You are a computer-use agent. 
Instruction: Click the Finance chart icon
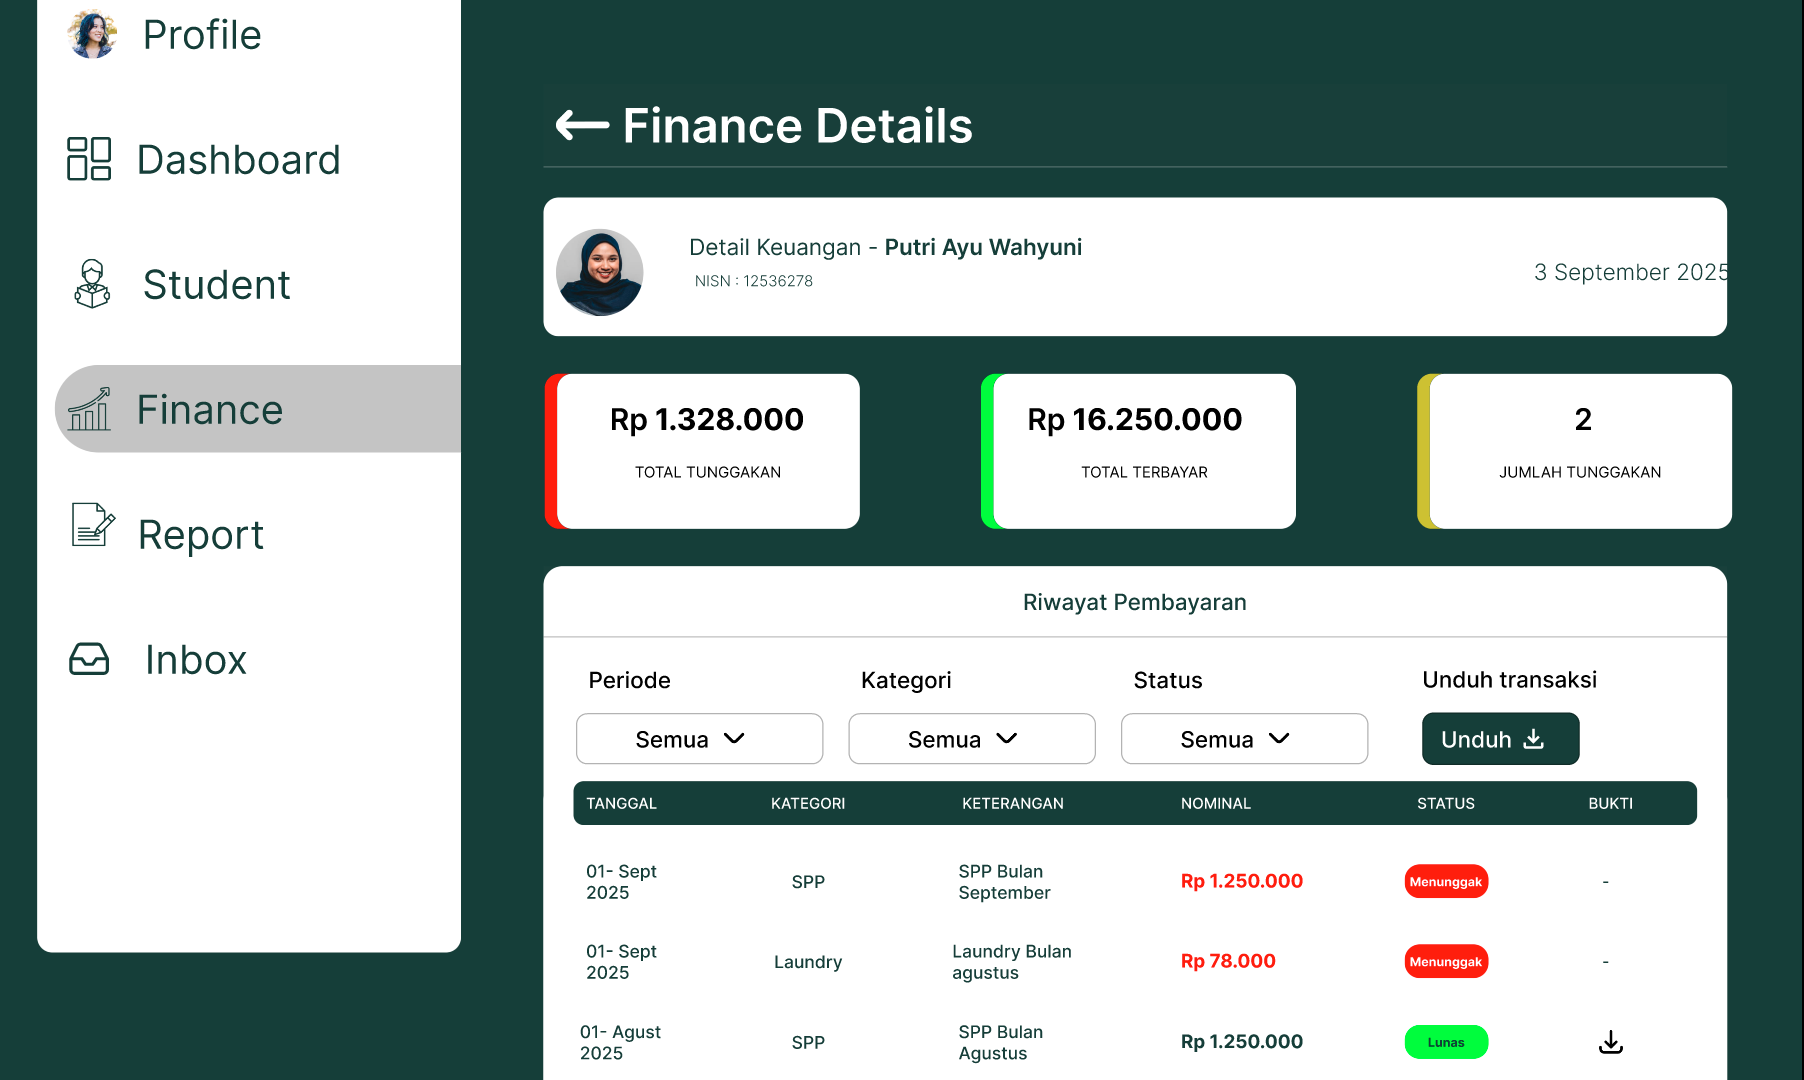coord(89,409)
